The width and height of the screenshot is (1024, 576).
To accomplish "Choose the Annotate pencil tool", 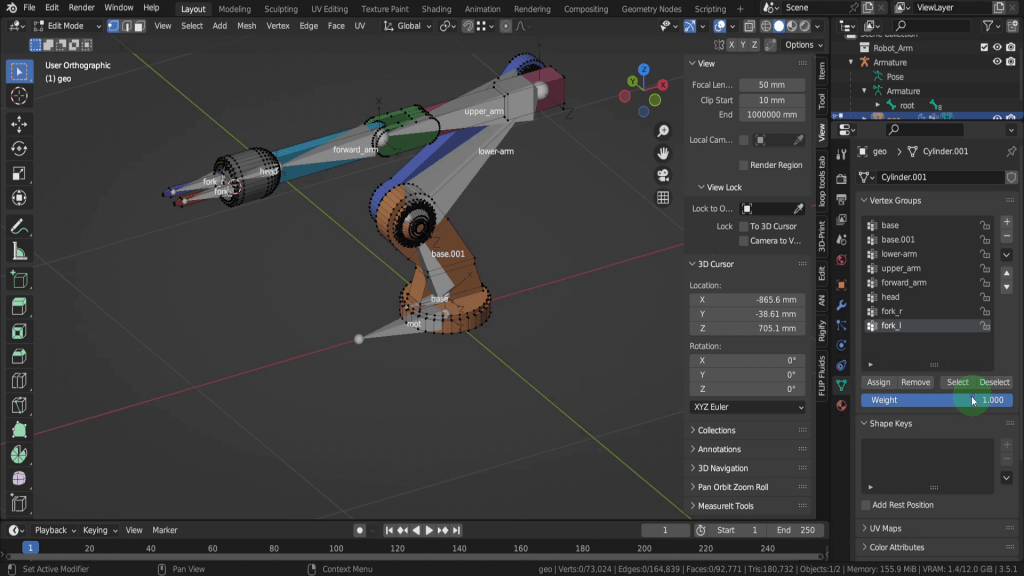I will coord(18,227).
